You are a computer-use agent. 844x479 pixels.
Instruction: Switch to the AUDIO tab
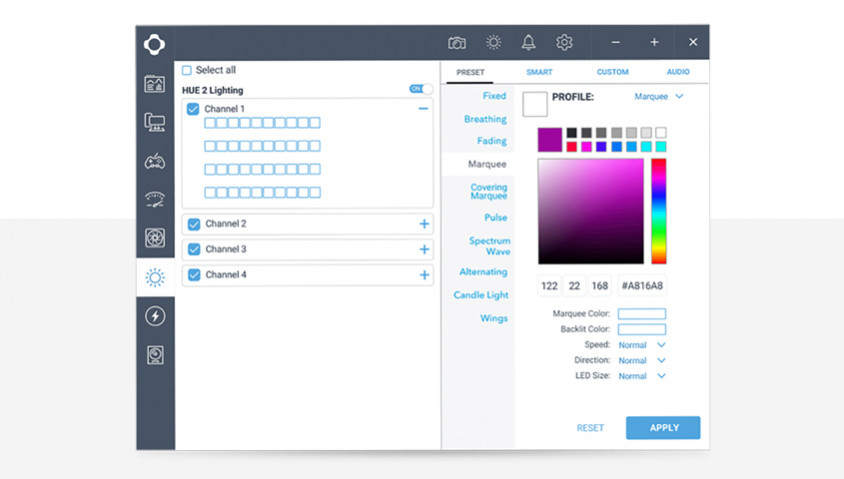(x=678, y=72)
